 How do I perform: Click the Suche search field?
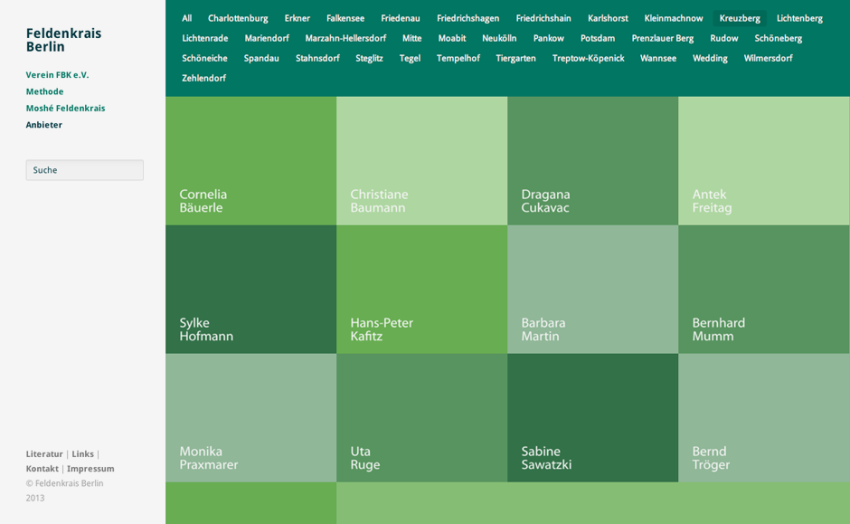click(84, 170)
